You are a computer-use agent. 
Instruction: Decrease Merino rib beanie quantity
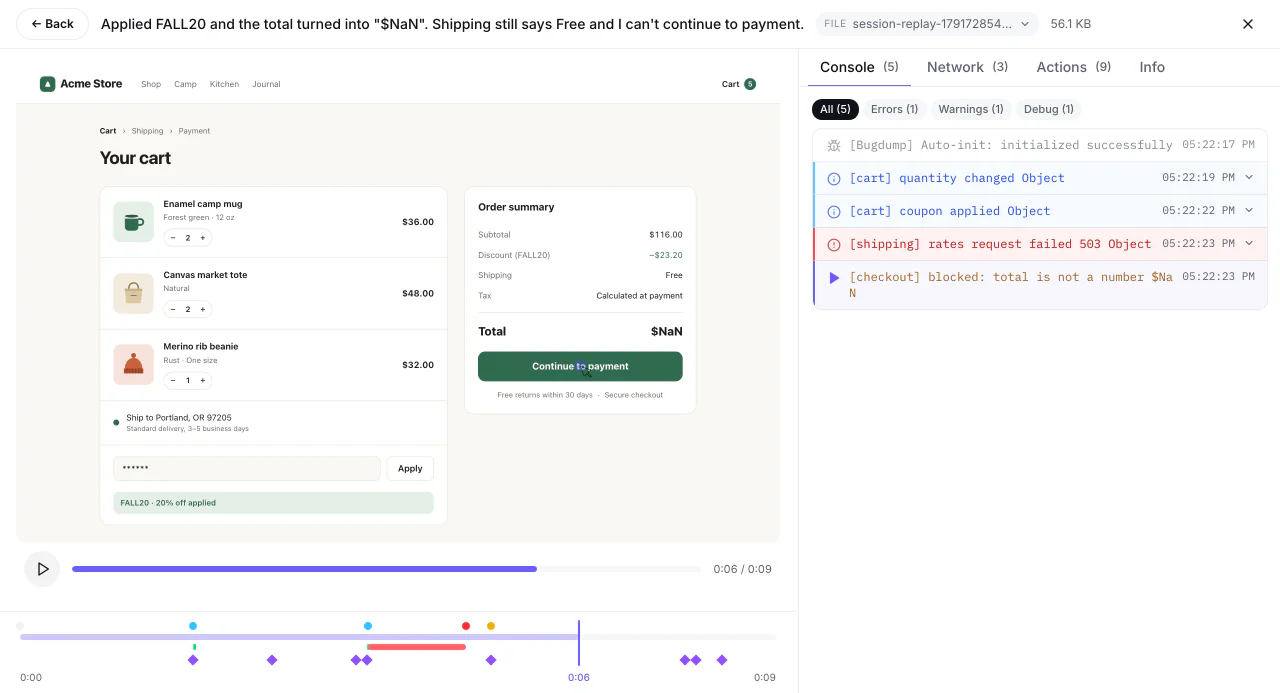[x=173, y=380]
